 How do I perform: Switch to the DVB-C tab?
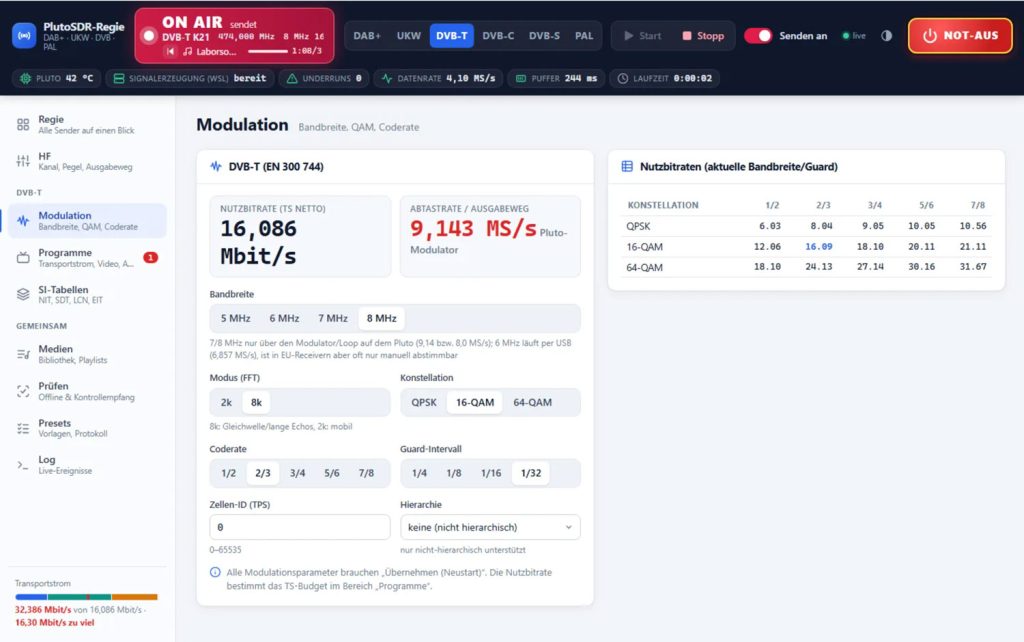498,36
